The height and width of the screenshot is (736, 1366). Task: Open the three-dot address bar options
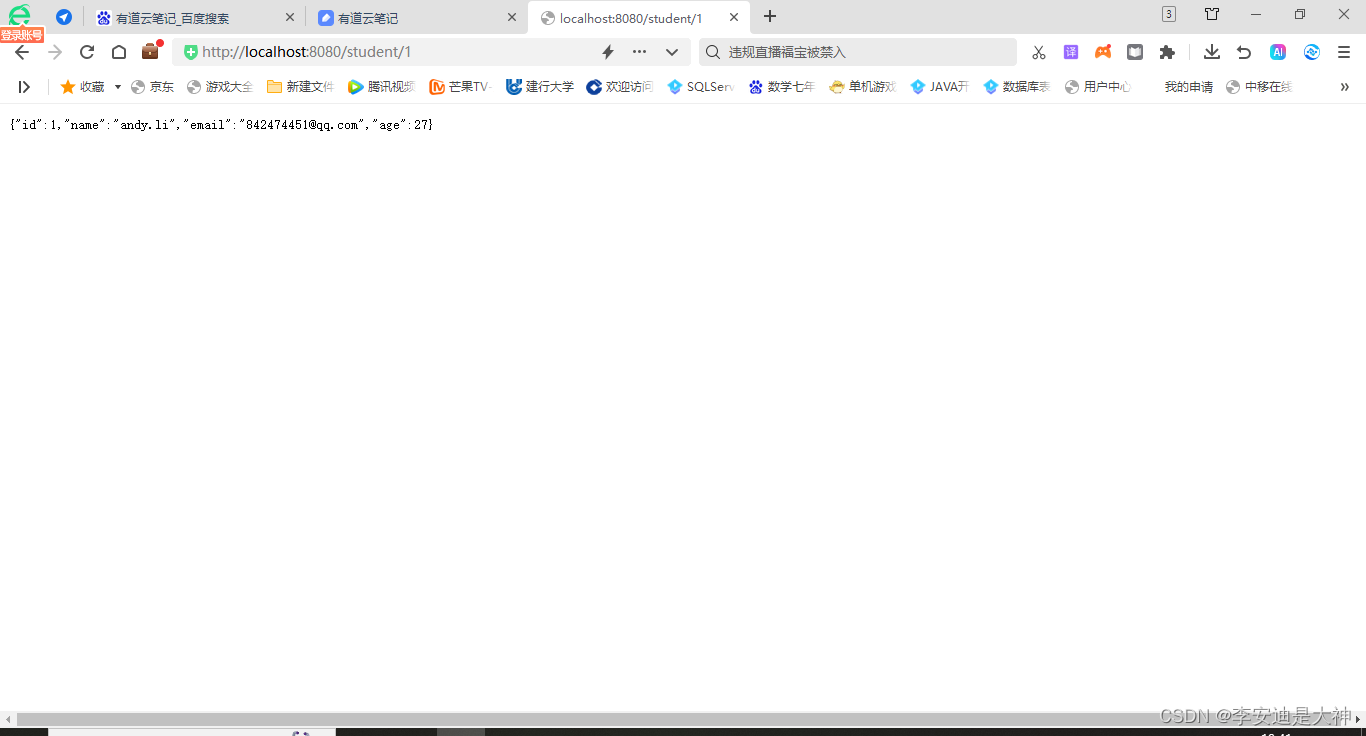pyautogui.click(x=640, y=52)
